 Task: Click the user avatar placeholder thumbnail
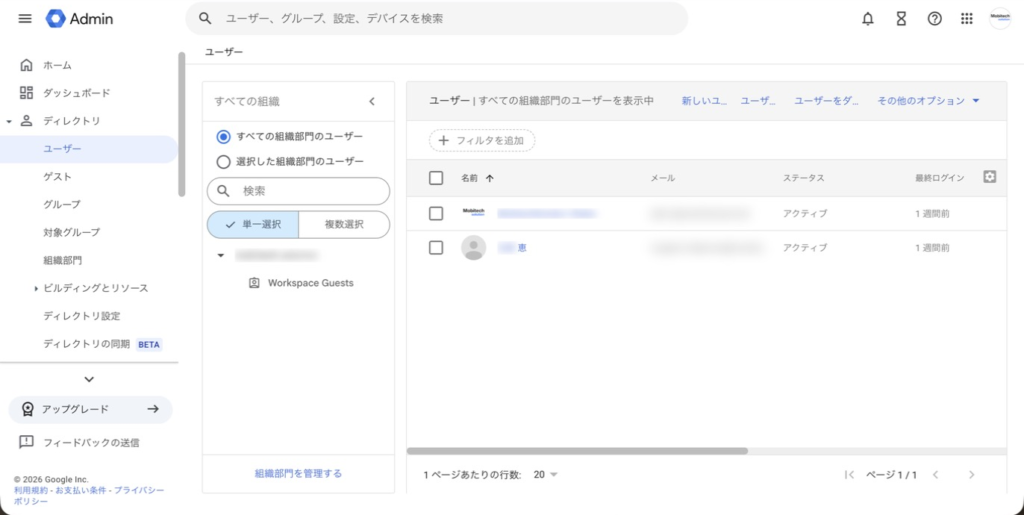pos(473,248)
